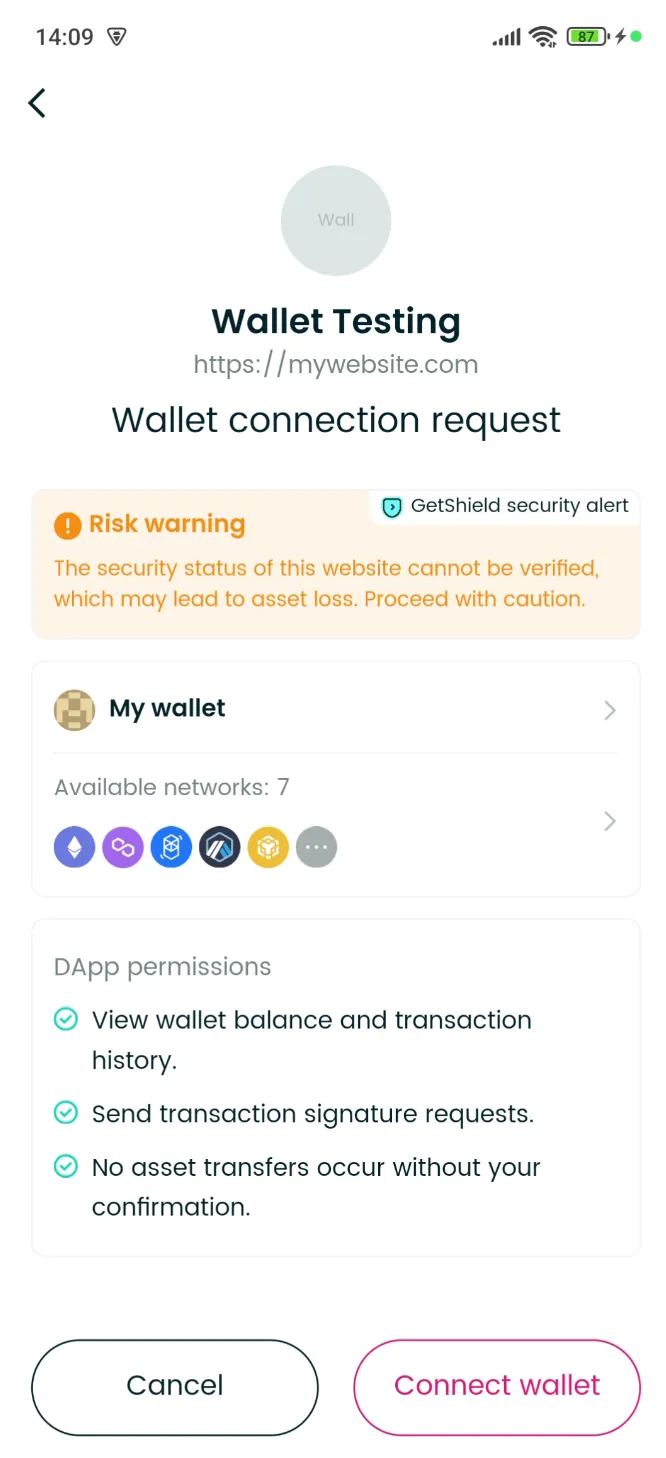Open the ellipsis icon showing more networks
The image size is (666, 1458).
316,847
